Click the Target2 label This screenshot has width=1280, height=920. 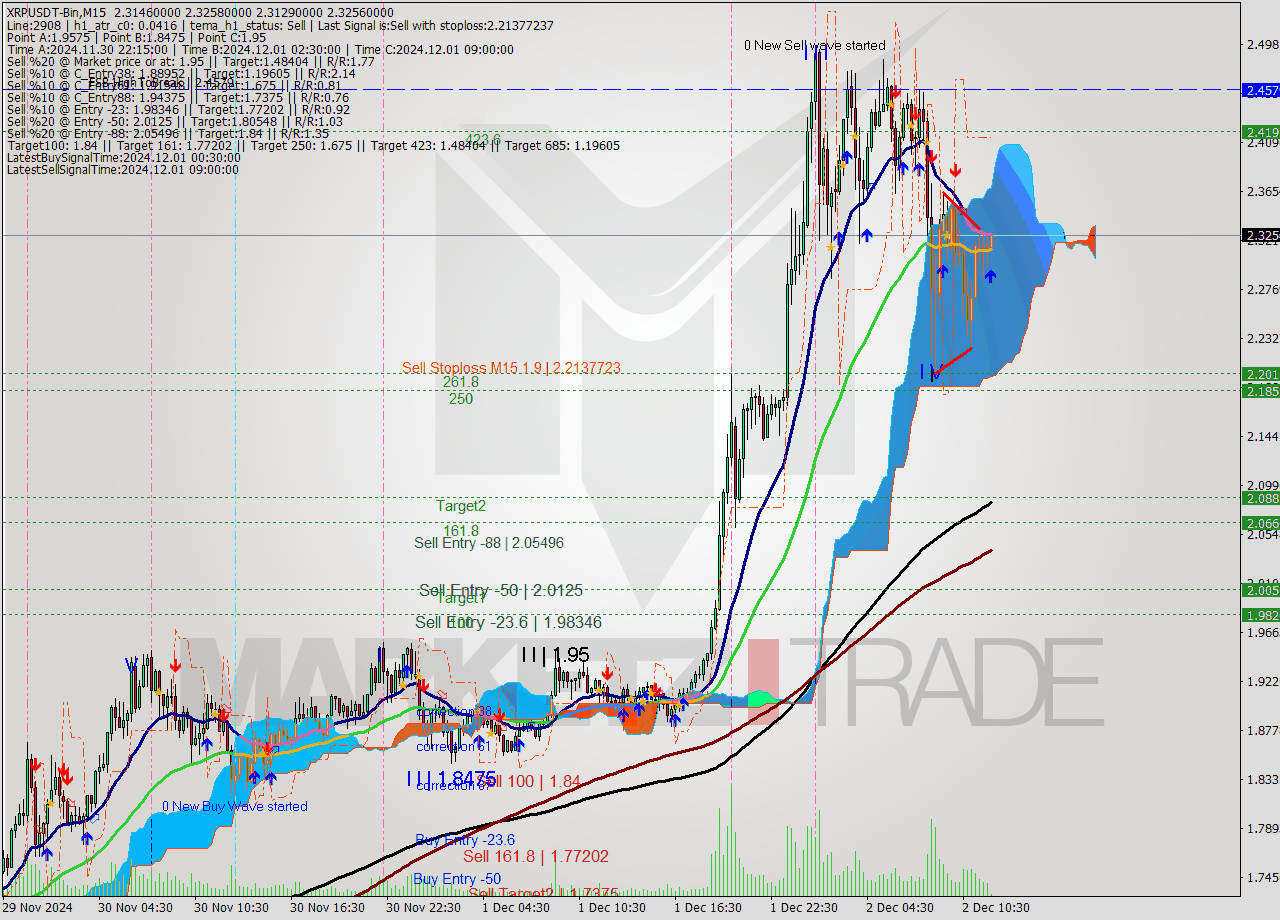pos(460,506)
